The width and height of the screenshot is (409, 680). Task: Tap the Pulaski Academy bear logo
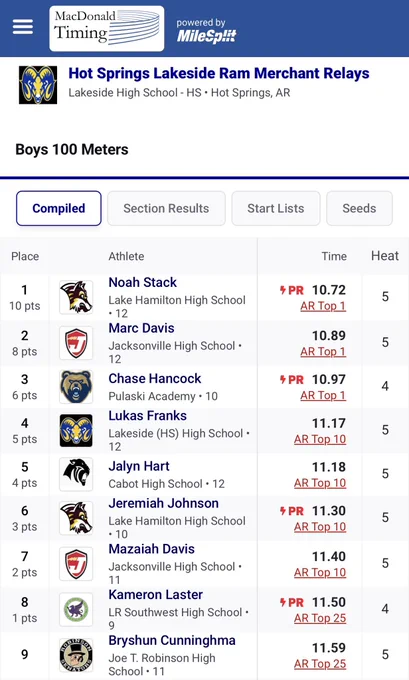click(x=76, y=387)
